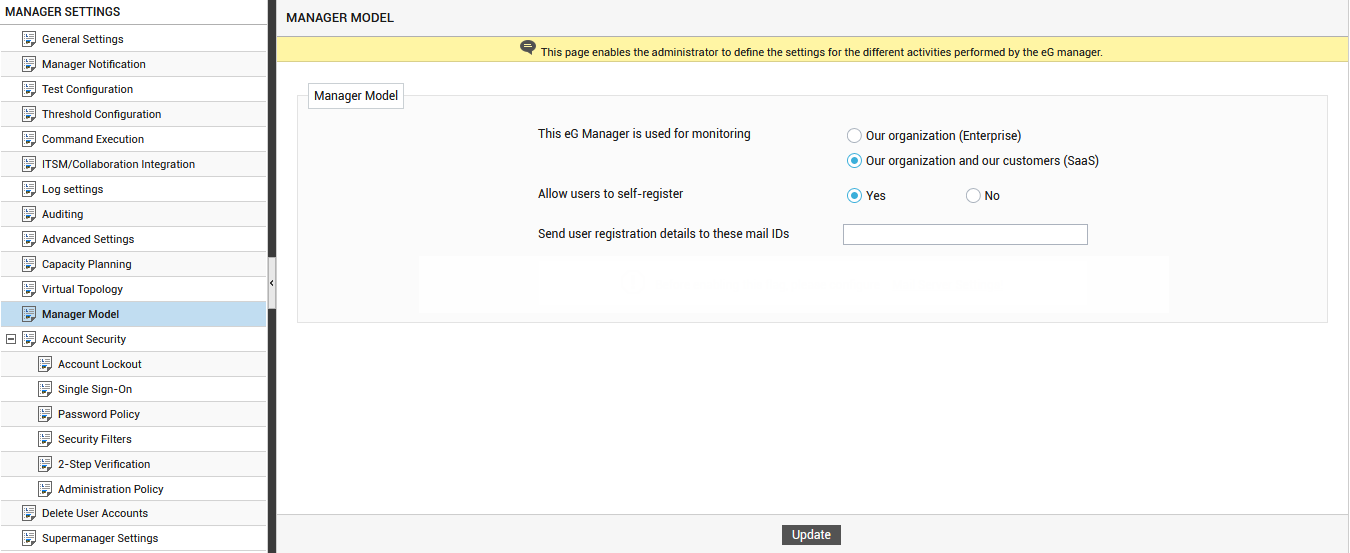The height and width of the screenshot is (553, 1350).
Task: Select Command Execution in the menu
Action: pos(93,139)
